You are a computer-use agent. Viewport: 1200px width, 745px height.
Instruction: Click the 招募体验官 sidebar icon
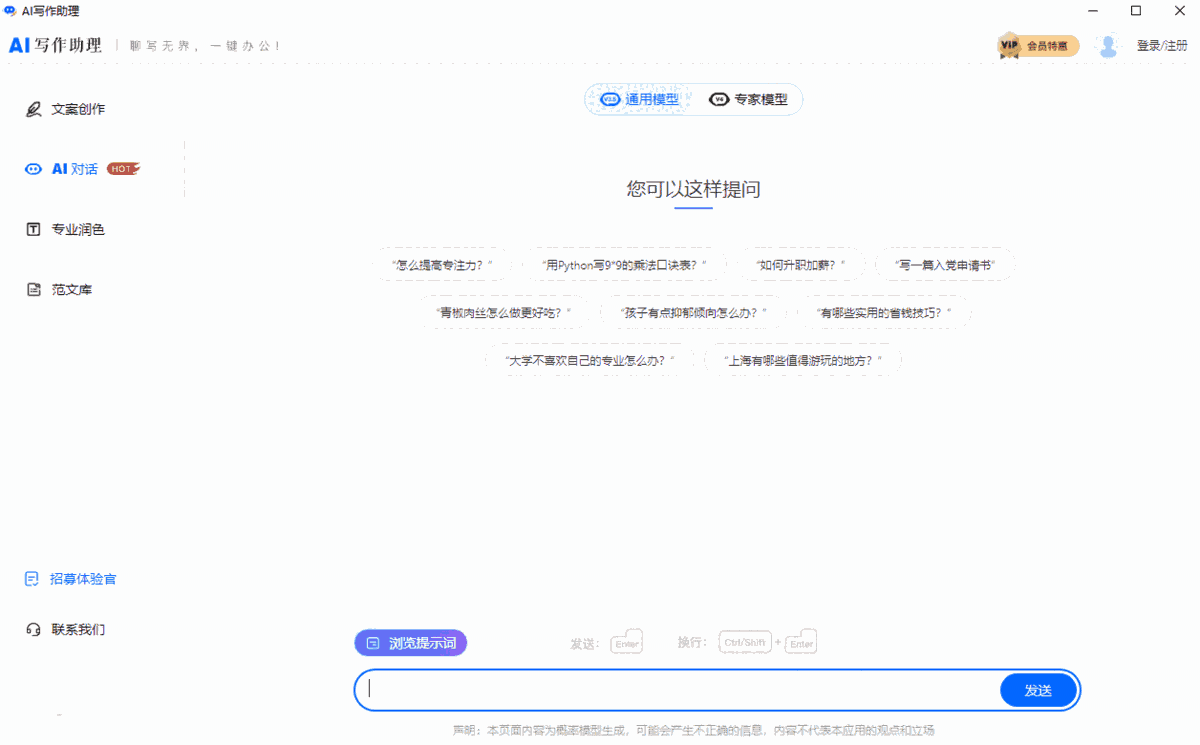[x=31, y=579]
